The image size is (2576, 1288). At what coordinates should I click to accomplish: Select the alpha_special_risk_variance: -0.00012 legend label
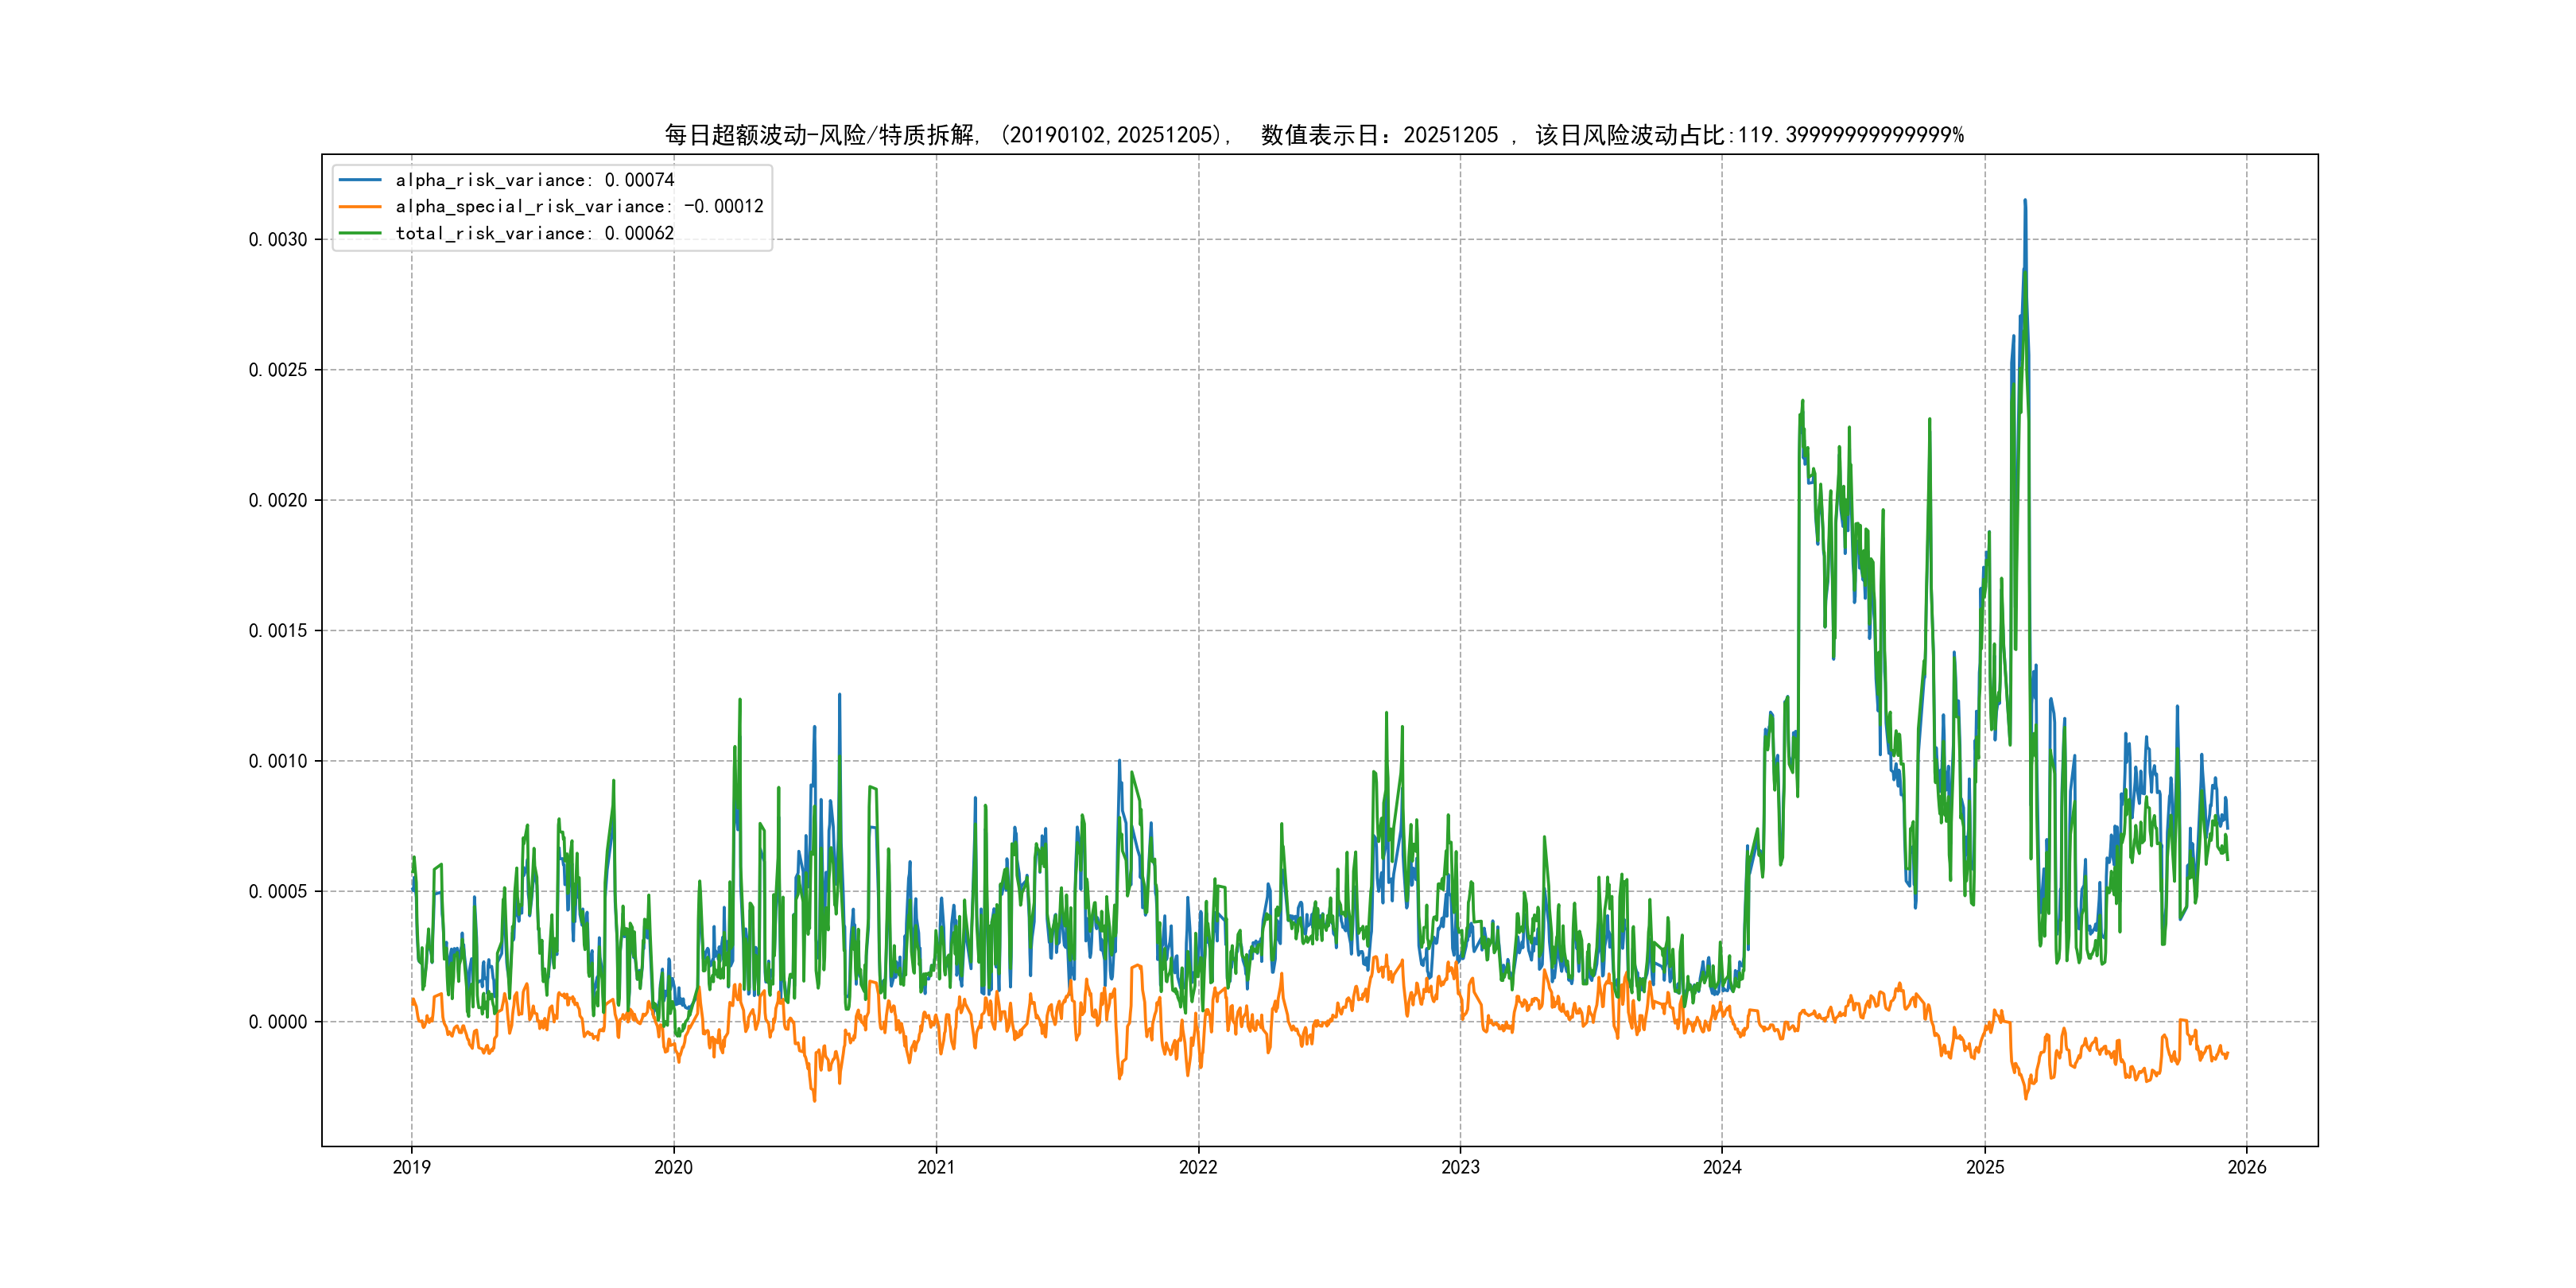point(579,207)
